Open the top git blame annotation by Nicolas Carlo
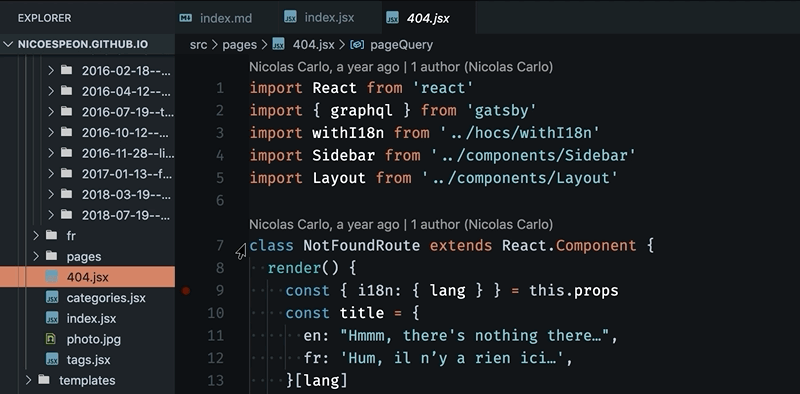Screen dimensions: 800x394 401,67
